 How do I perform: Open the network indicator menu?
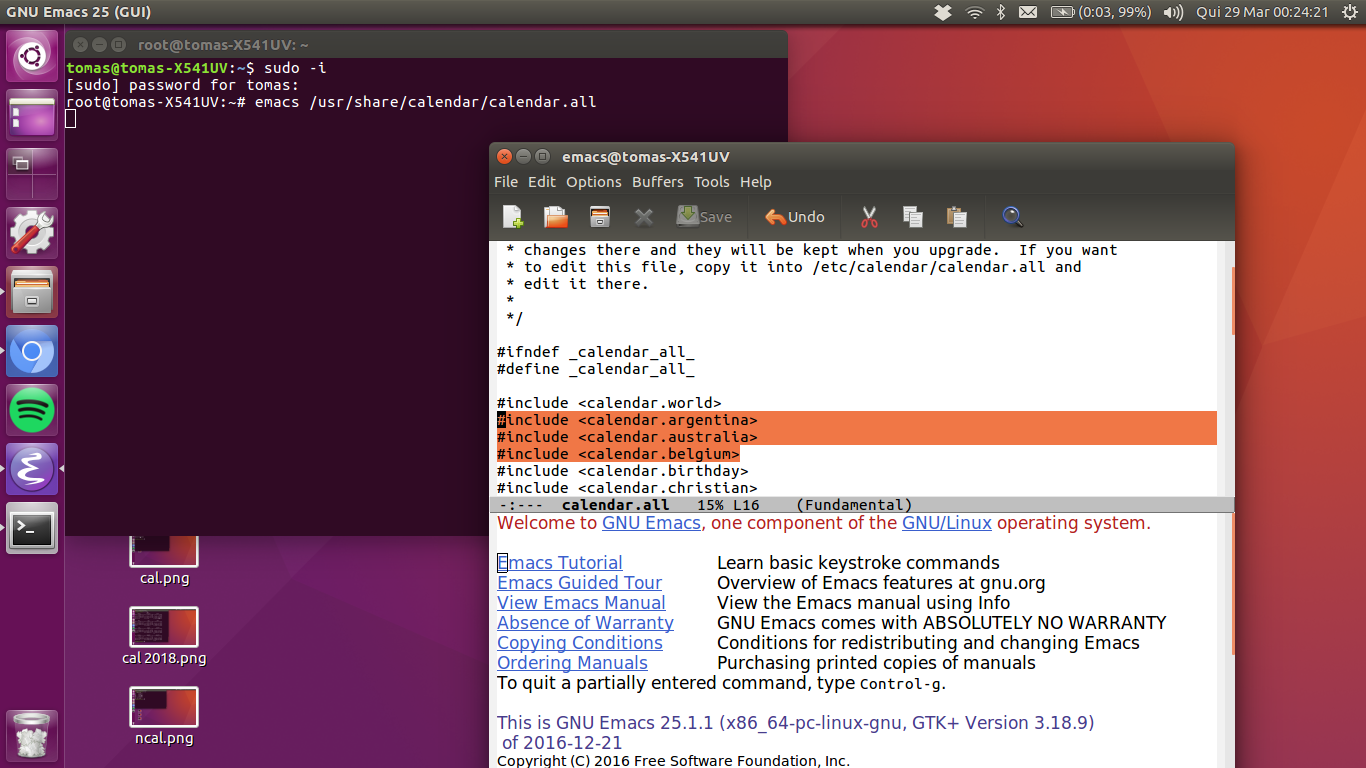(974, 12)
